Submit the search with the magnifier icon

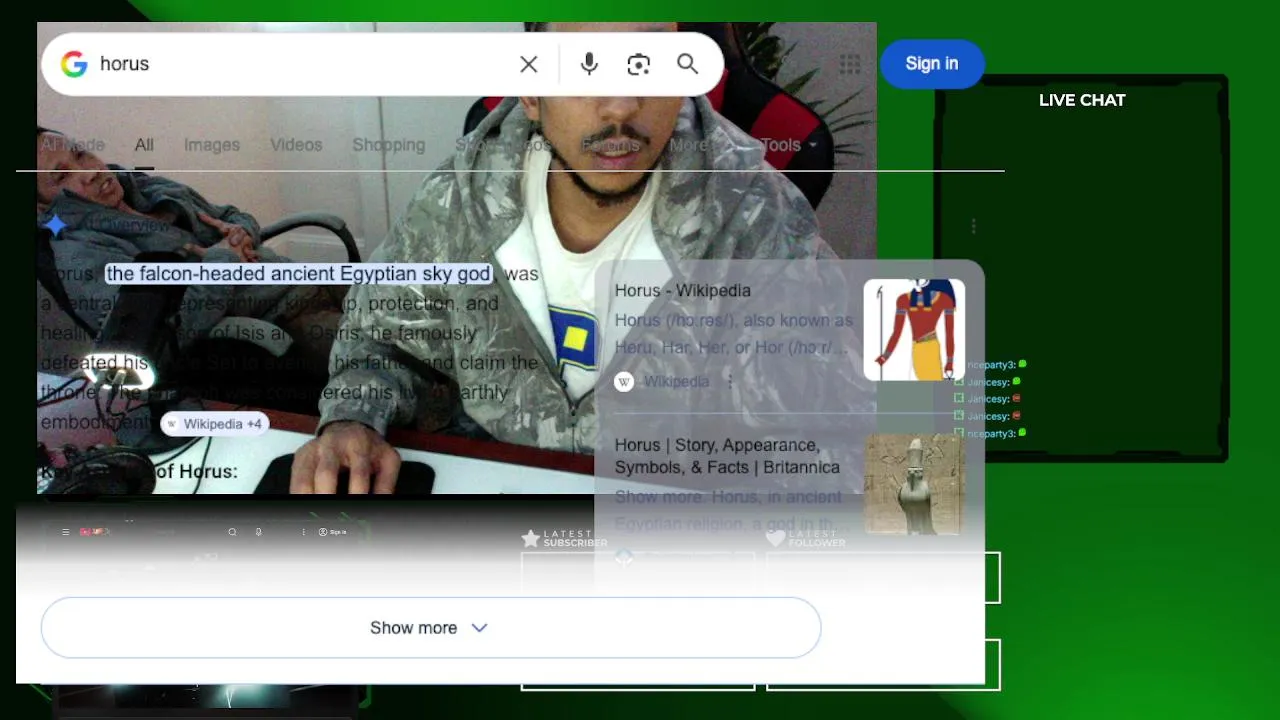pos(687,64)
